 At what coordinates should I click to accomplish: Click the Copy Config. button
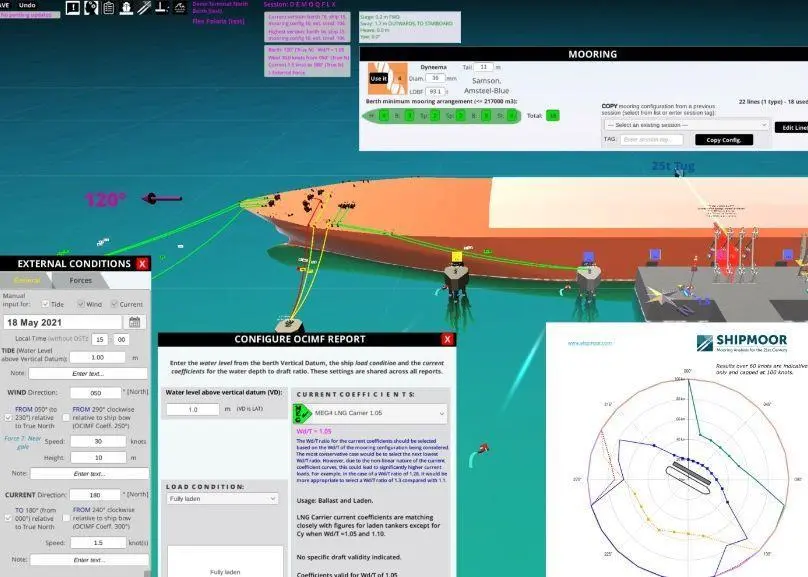(x=723, y=140)
